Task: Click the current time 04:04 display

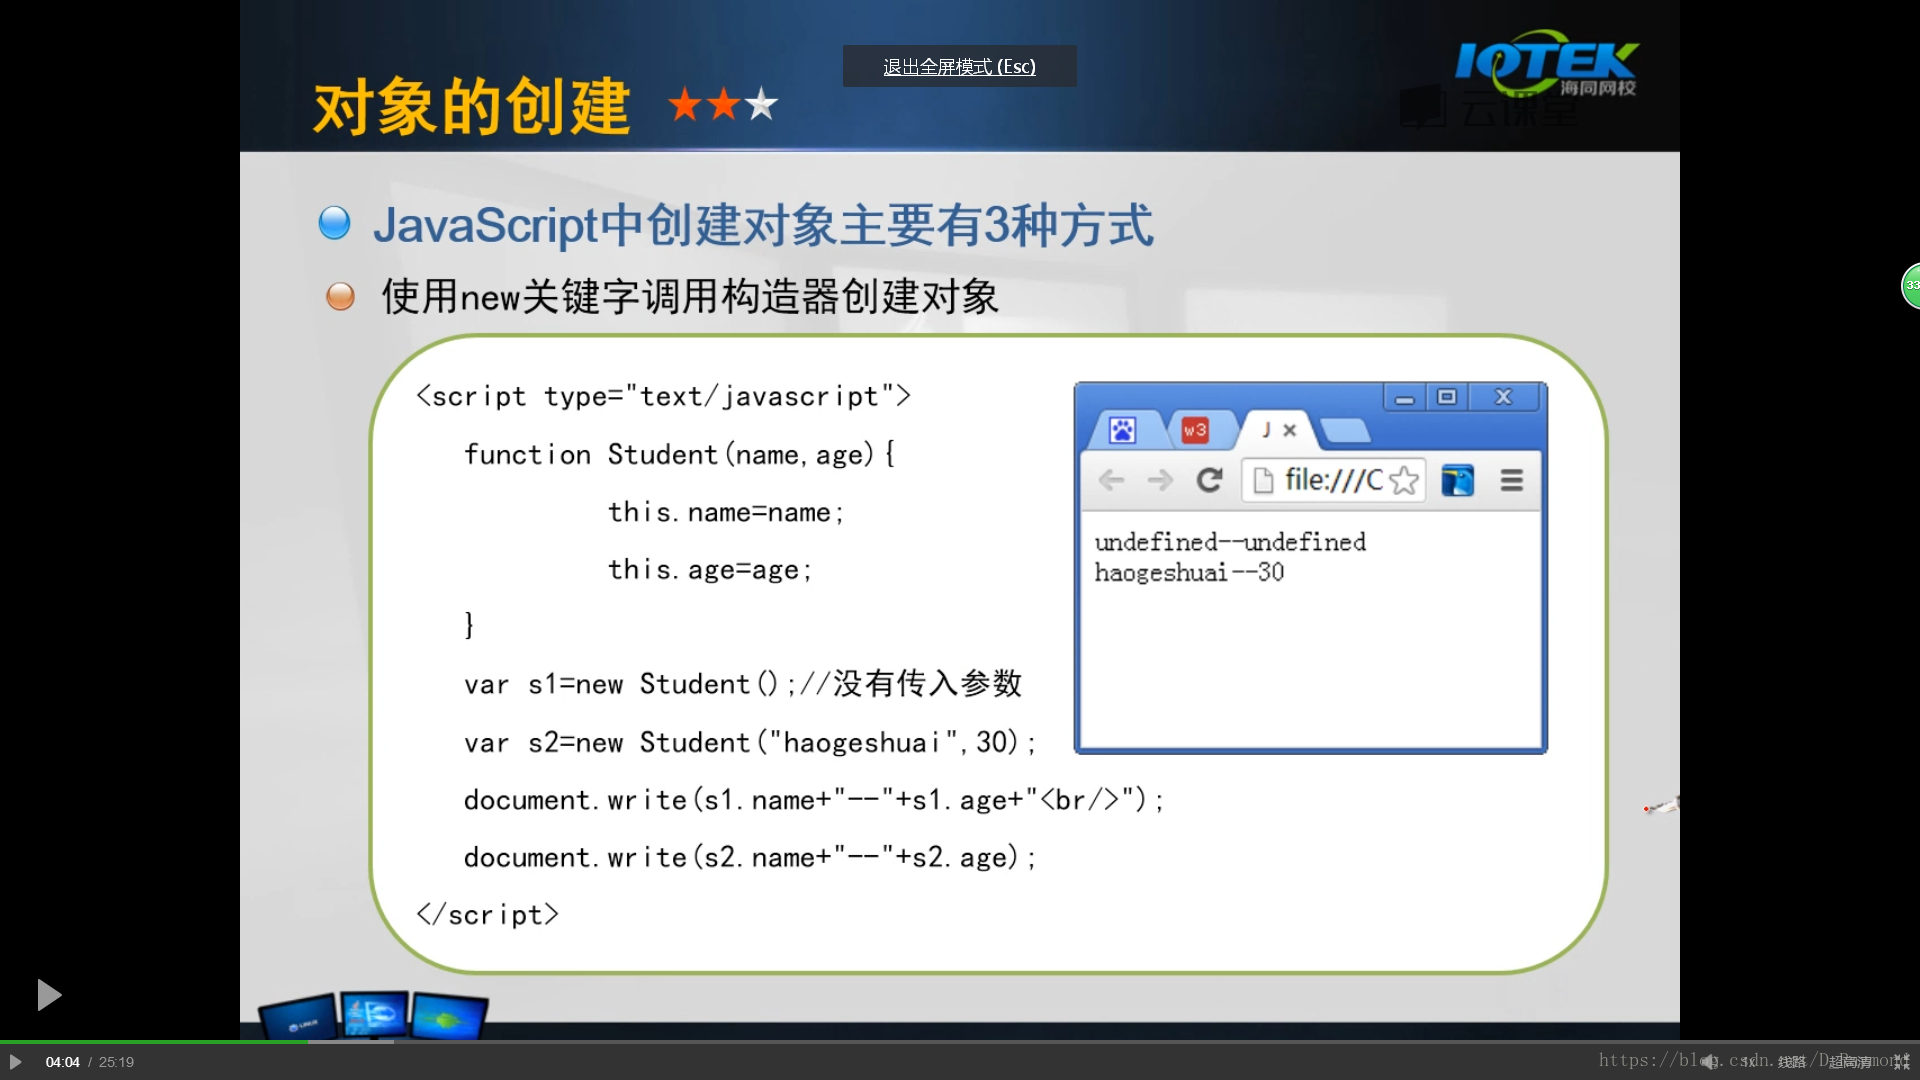Action: point(62,1062)
